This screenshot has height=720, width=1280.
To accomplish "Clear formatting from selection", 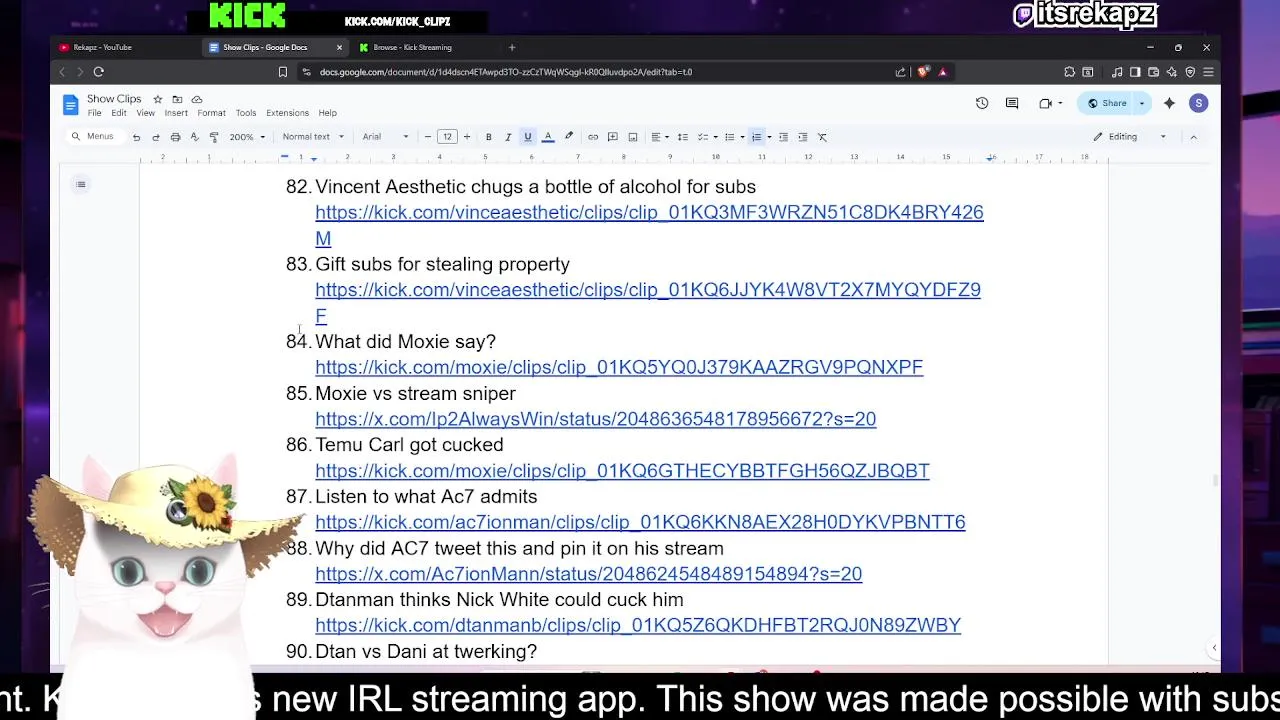I will coord(822,137).
